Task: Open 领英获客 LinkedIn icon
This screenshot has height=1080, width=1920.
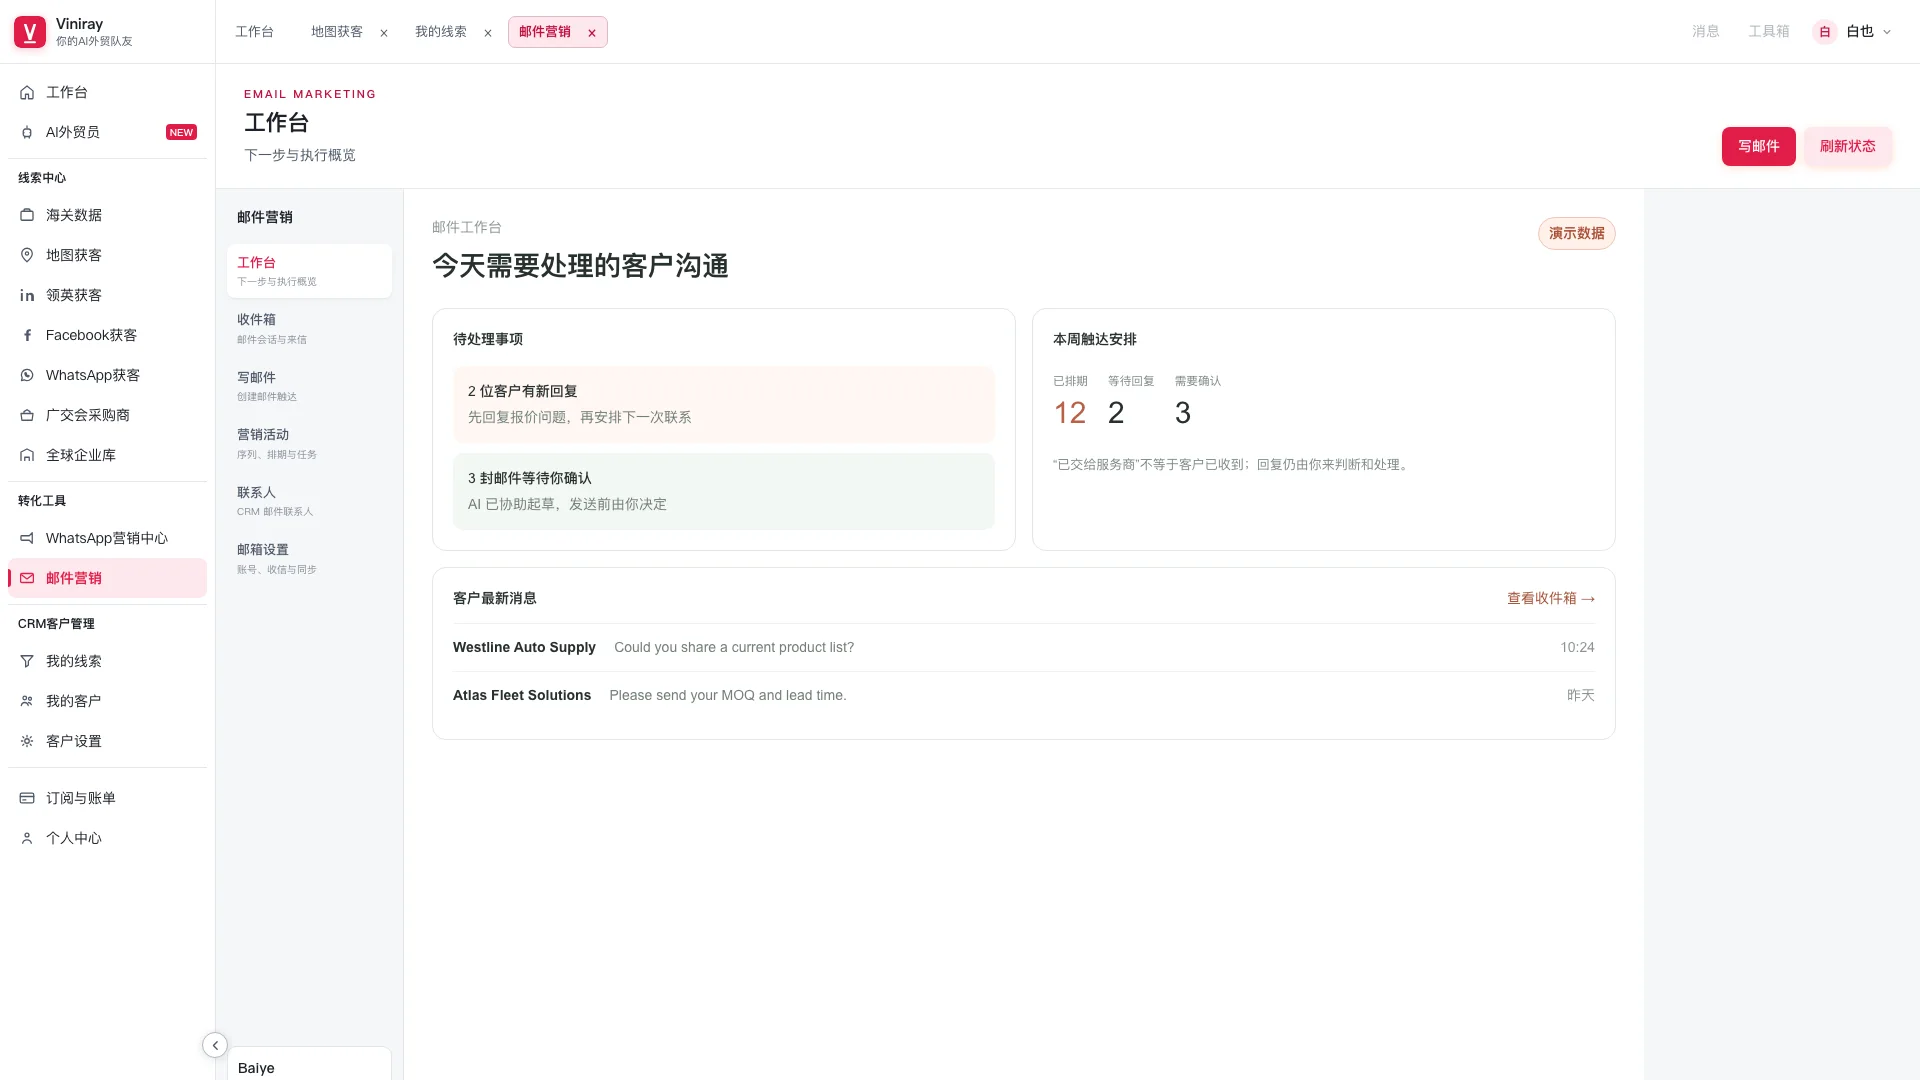Action: [27, 295]
